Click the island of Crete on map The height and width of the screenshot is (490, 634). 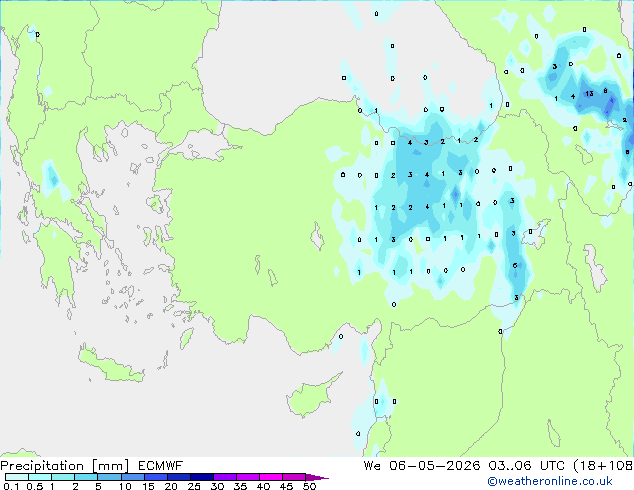pyautogui.click(x=110, y=365)
